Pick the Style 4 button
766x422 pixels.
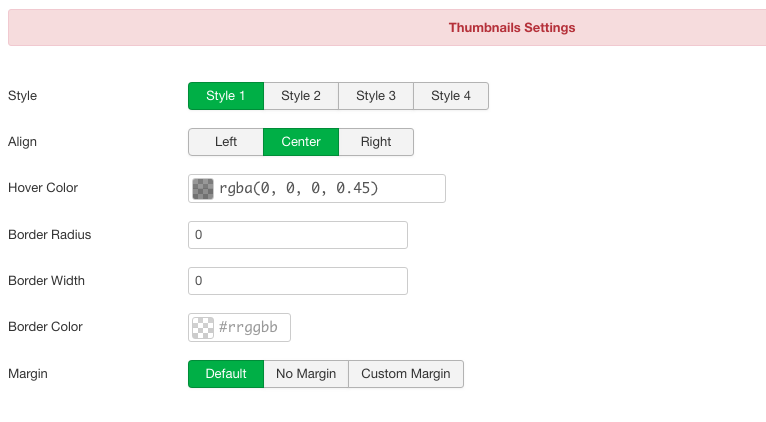coord(451,96)
